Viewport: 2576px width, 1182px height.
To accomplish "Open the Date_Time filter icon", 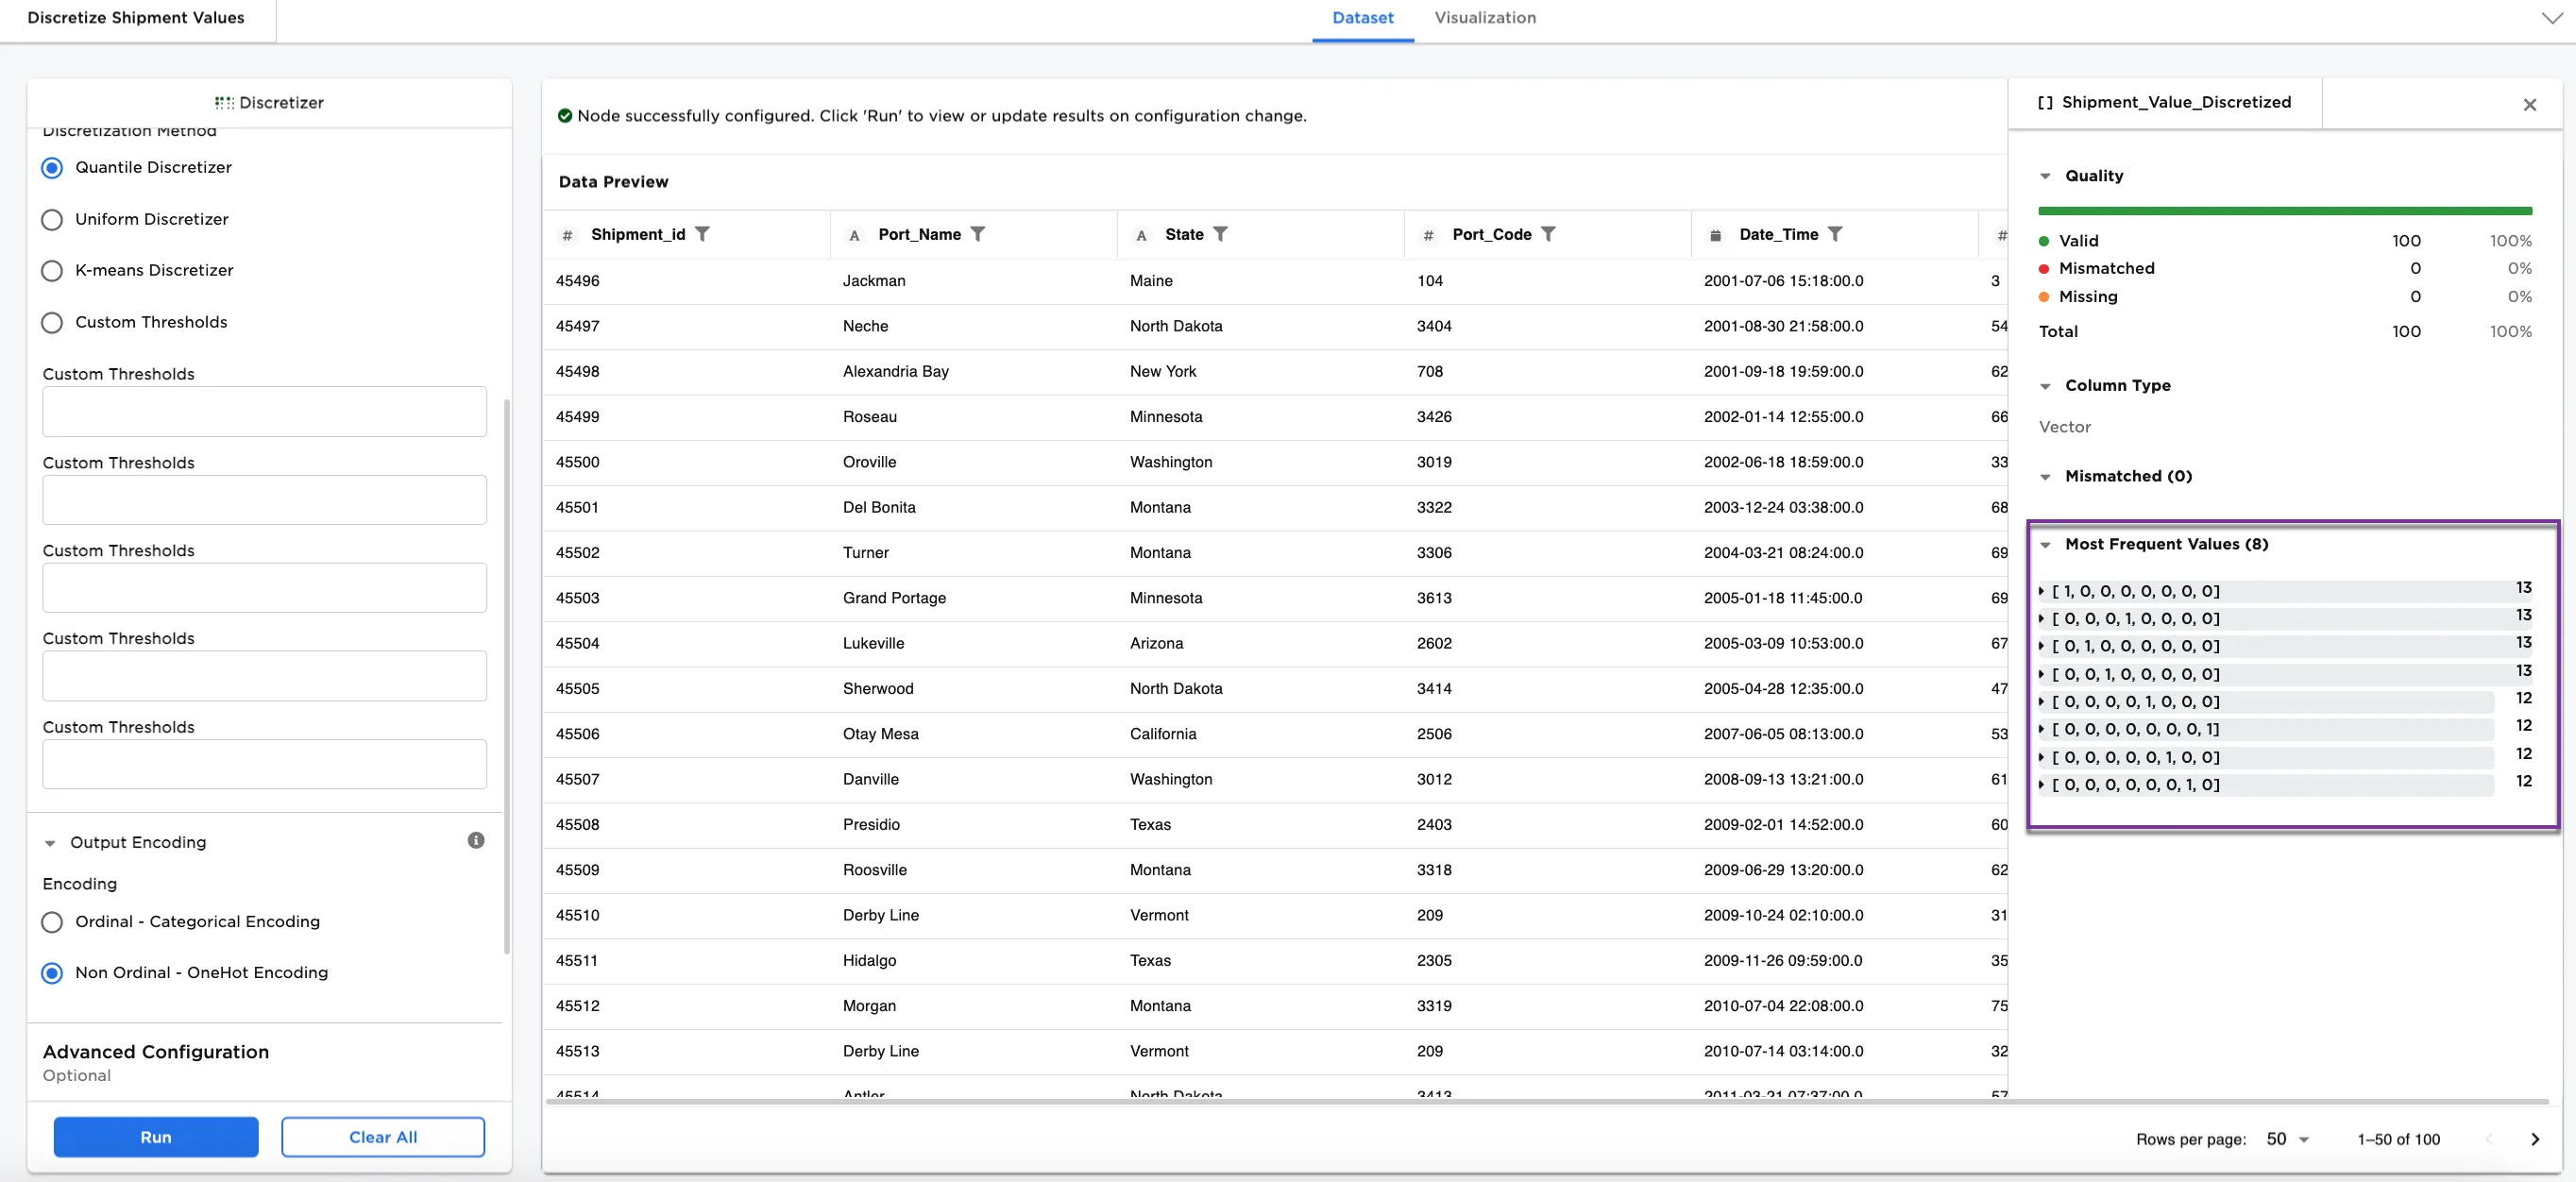I will [x=1837, y=234].
